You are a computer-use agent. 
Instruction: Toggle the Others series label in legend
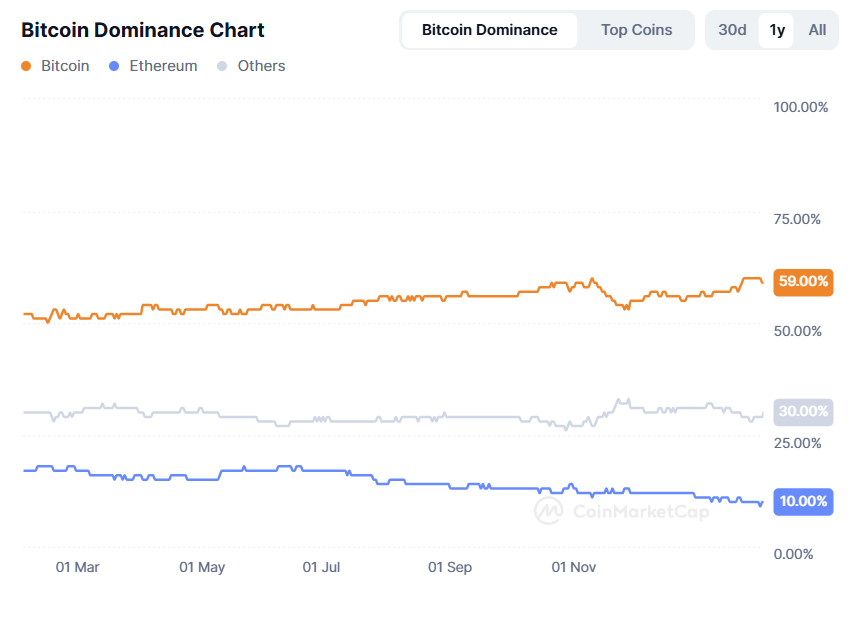(x=261, y=66)
